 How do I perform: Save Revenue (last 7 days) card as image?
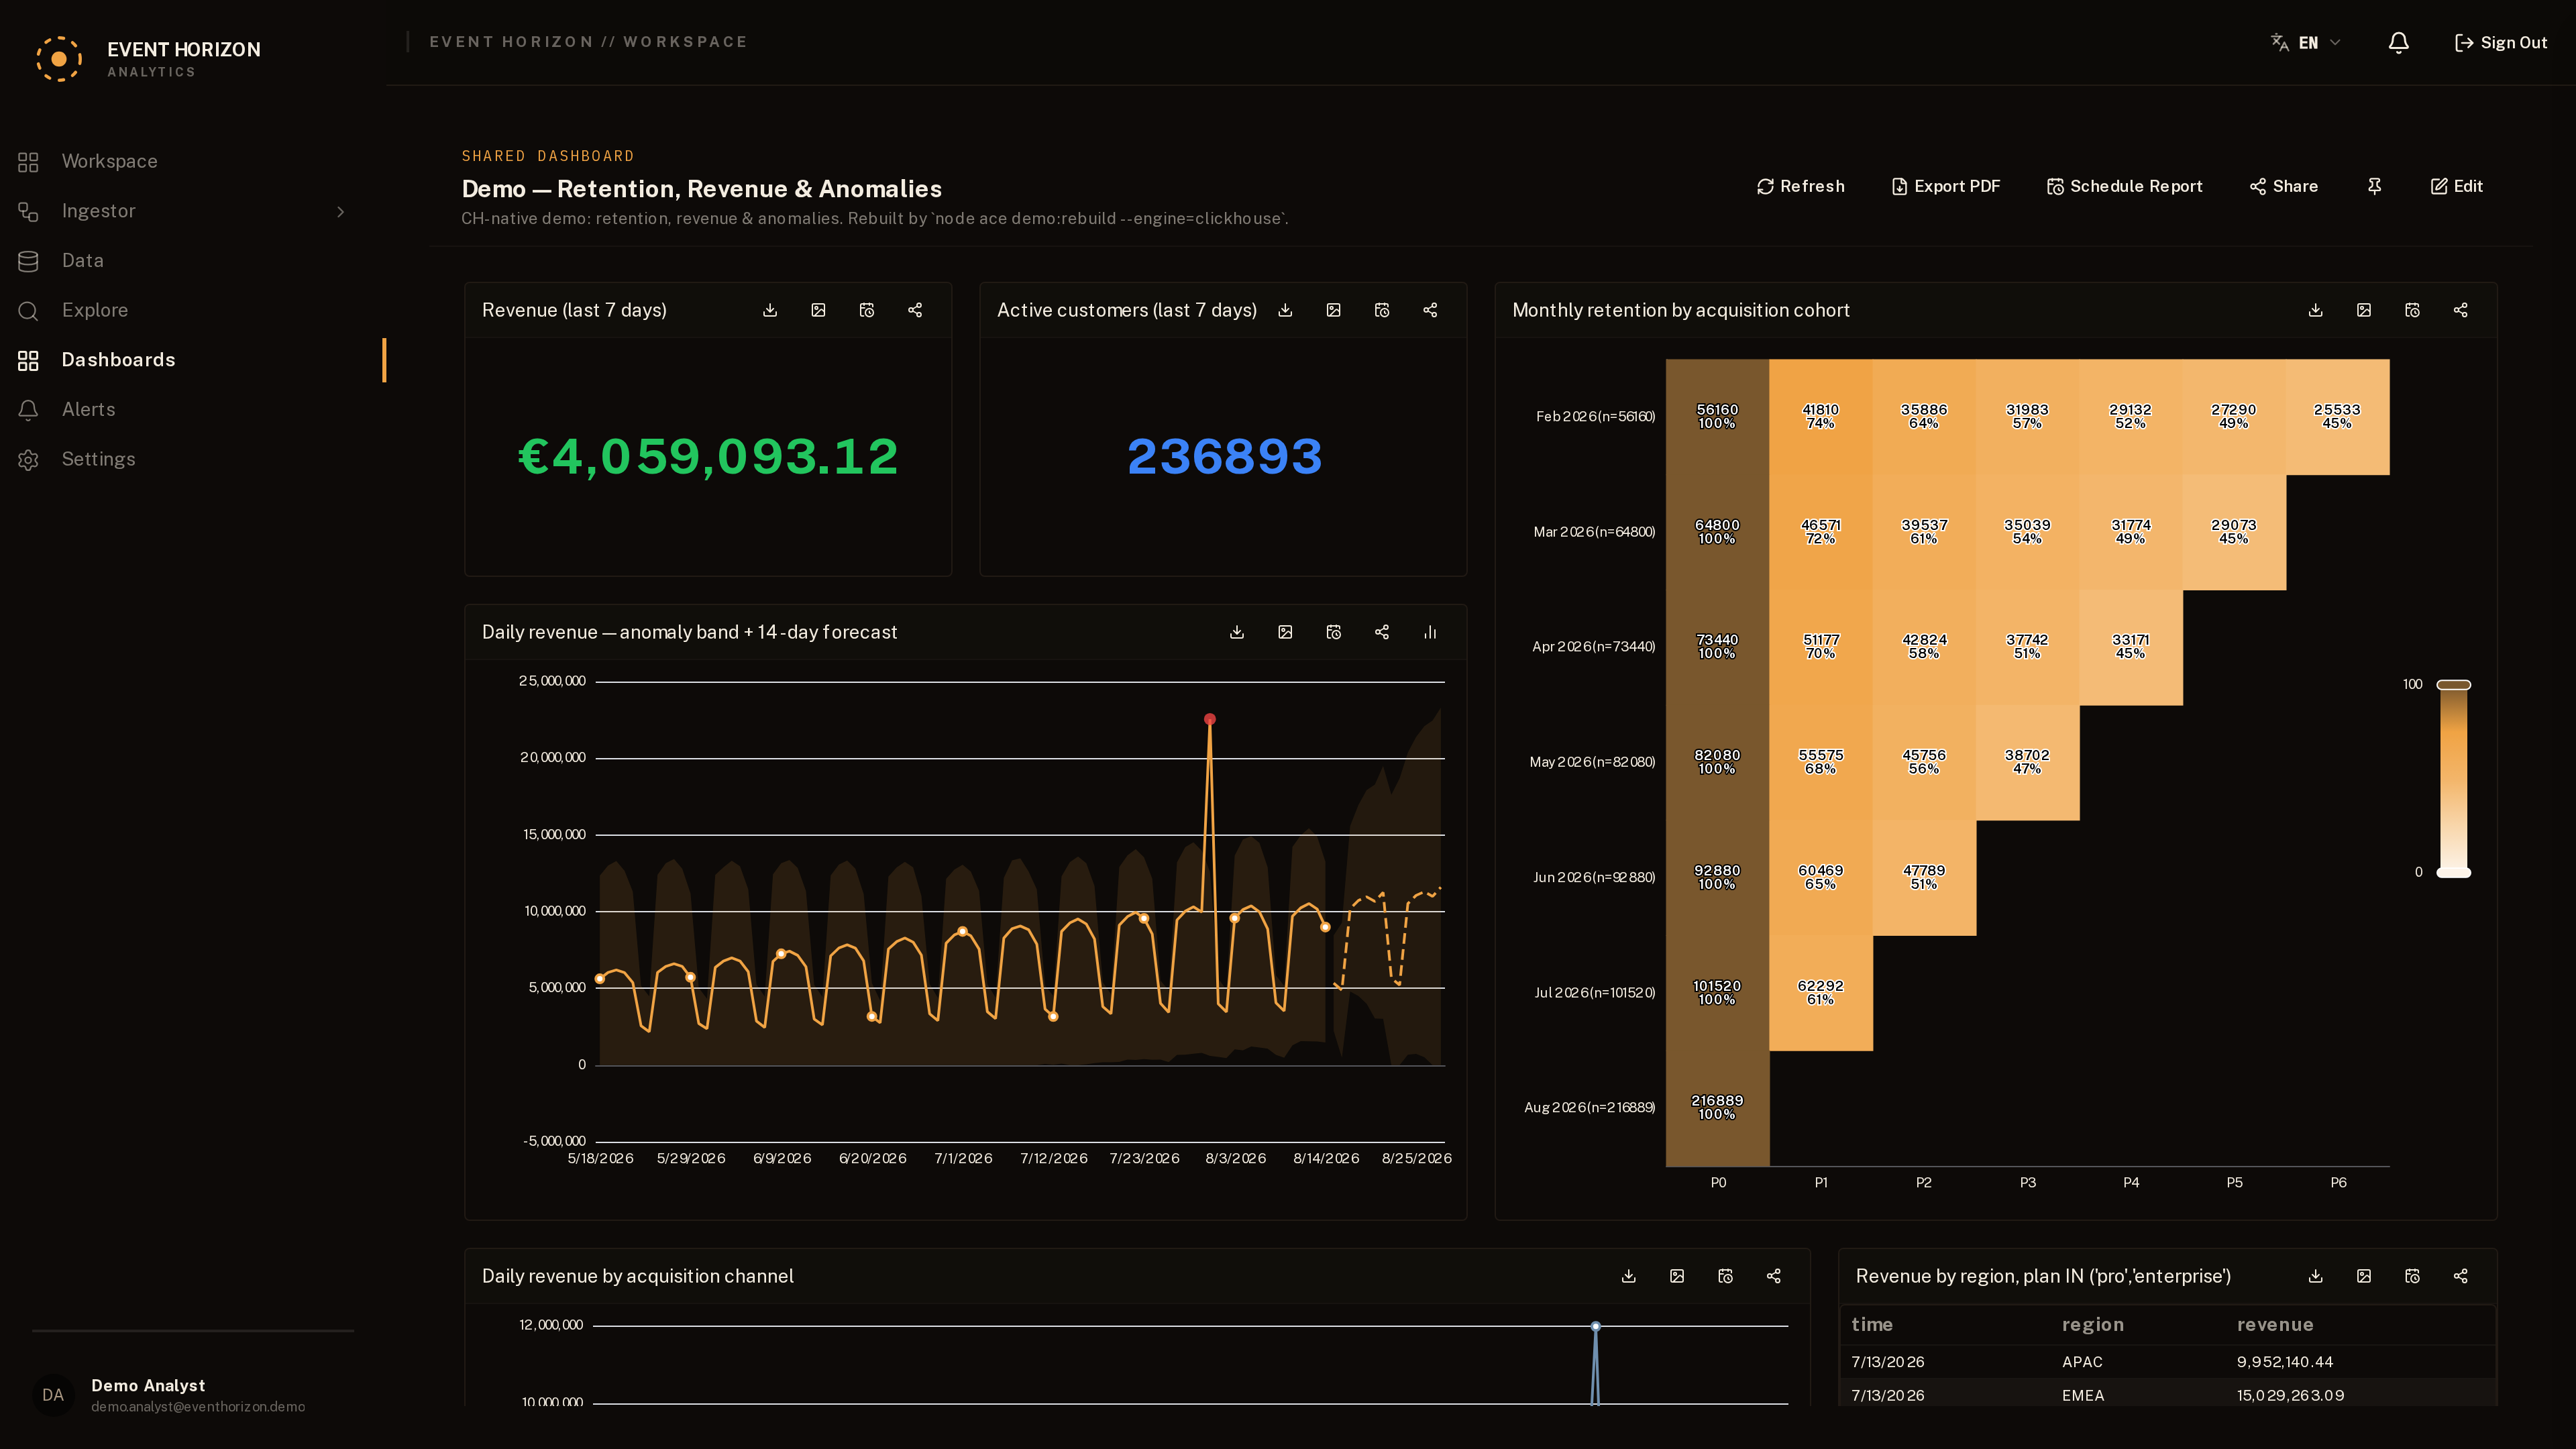tap(818, 310)
